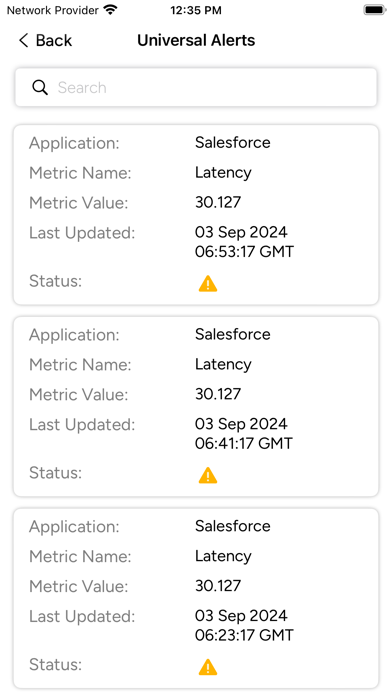Image resolution: width=392 pixels, height=696 pixels.
Task: Tap Status label in the first alert card
Action: click(x=55, y=281)
